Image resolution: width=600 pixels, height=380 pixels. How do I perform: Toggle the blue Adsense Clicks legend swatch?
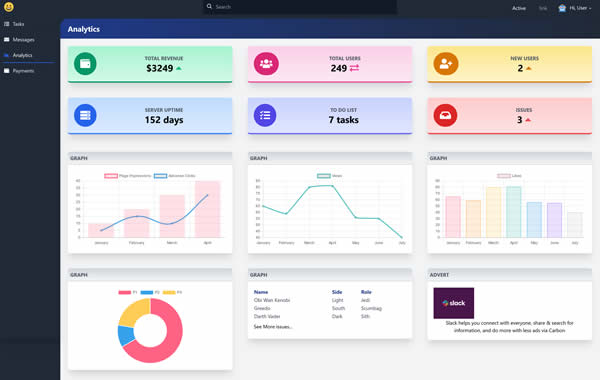tap(160, 176)
